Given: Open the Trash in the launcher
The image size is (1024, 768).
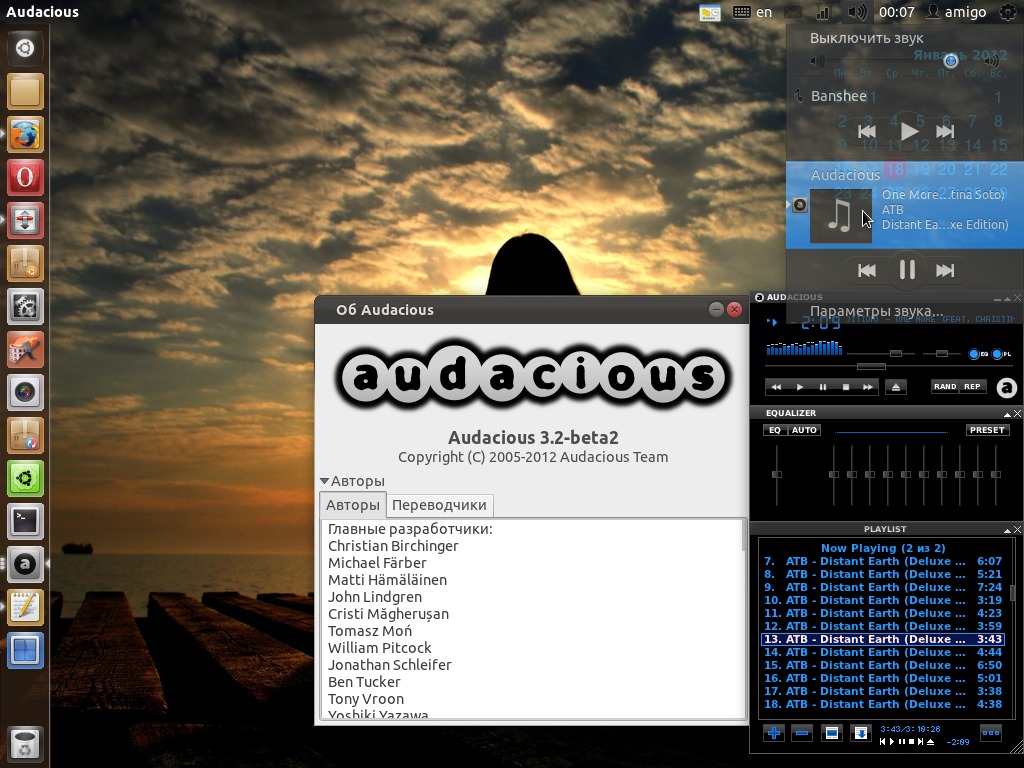Looking at the screenshot, I should click(25, 743).
